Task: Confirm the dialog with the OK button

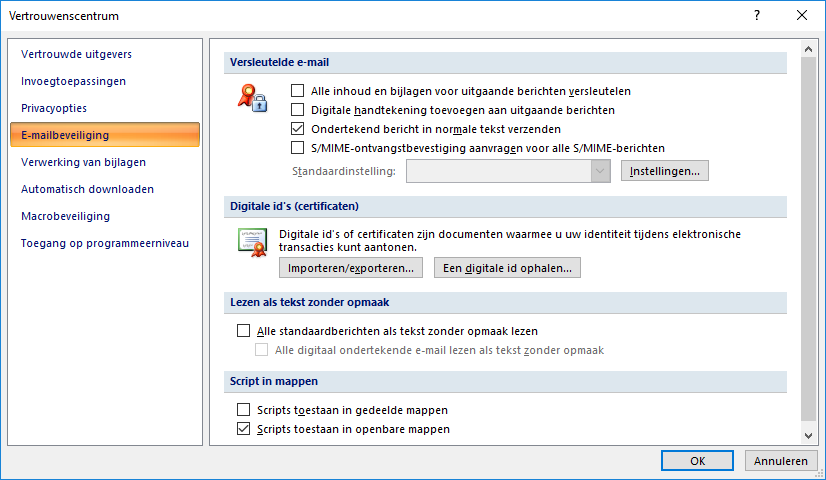Action: (697, 461)
